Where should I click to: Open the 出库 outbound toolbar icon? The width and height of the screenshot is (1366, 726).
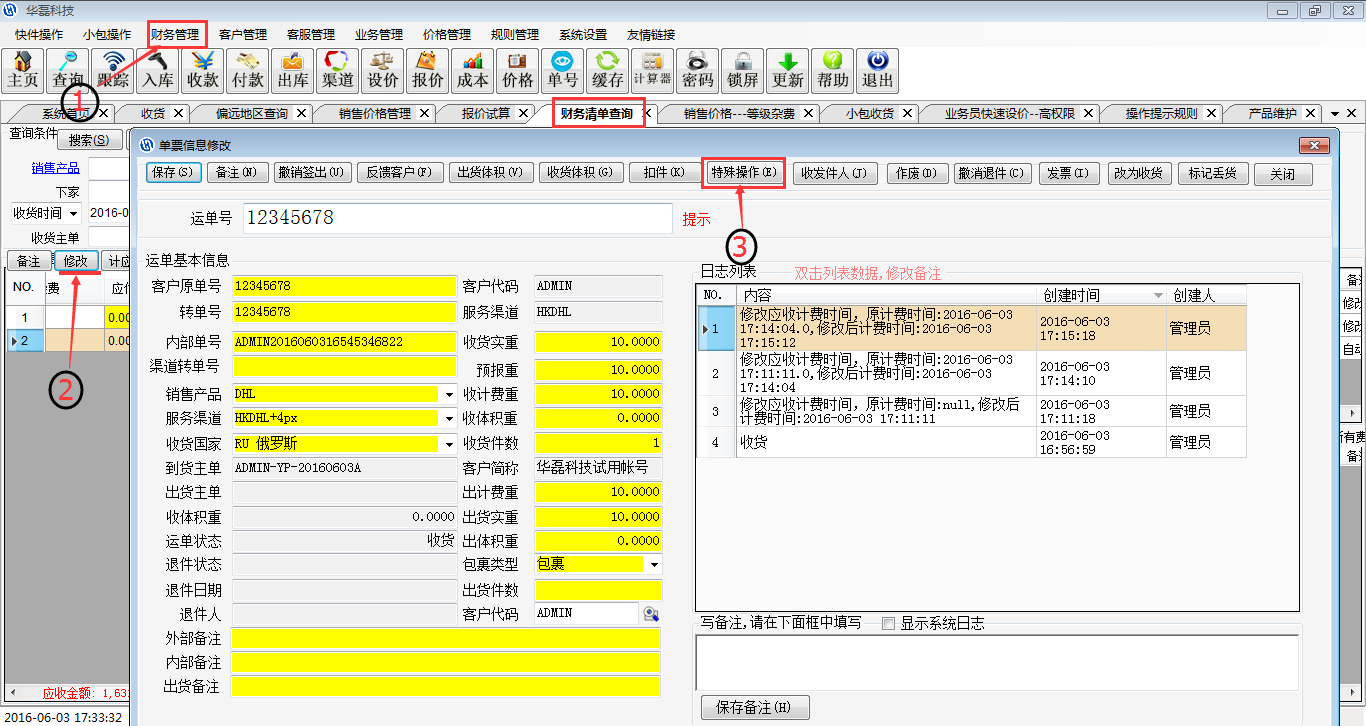point(293,70)
